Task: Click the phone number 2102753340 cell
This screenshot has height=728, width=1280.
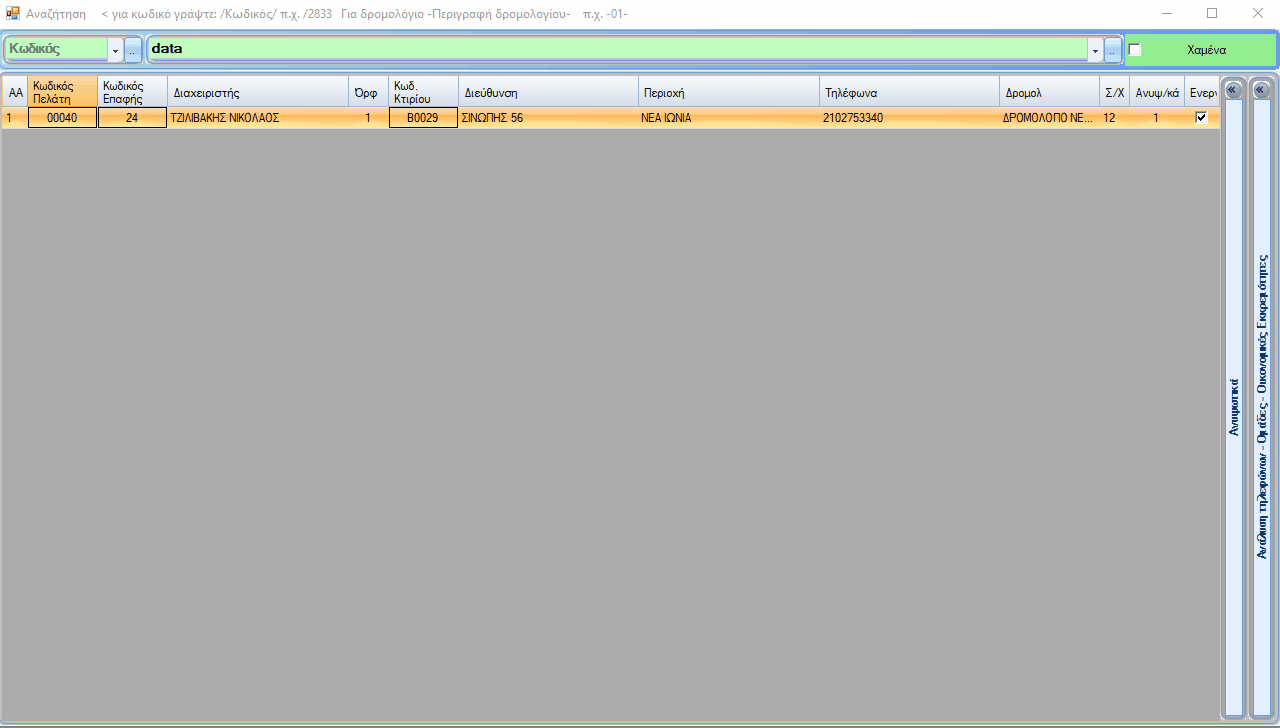Action: point(853,118)
